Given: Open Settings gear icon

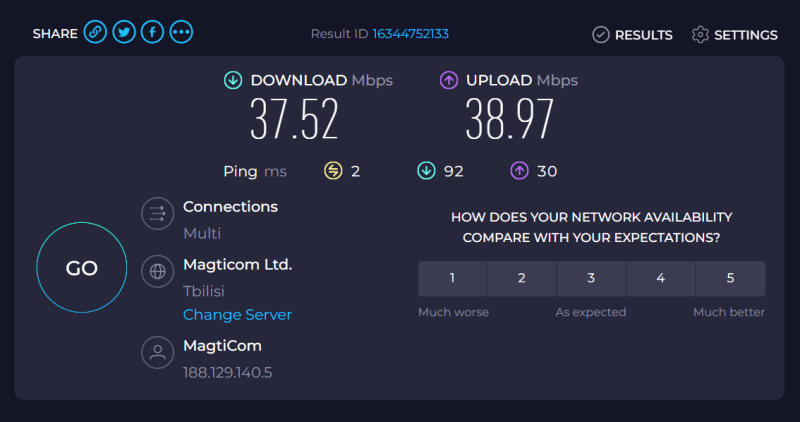Looking at the screenshot, I should [700, 35].
